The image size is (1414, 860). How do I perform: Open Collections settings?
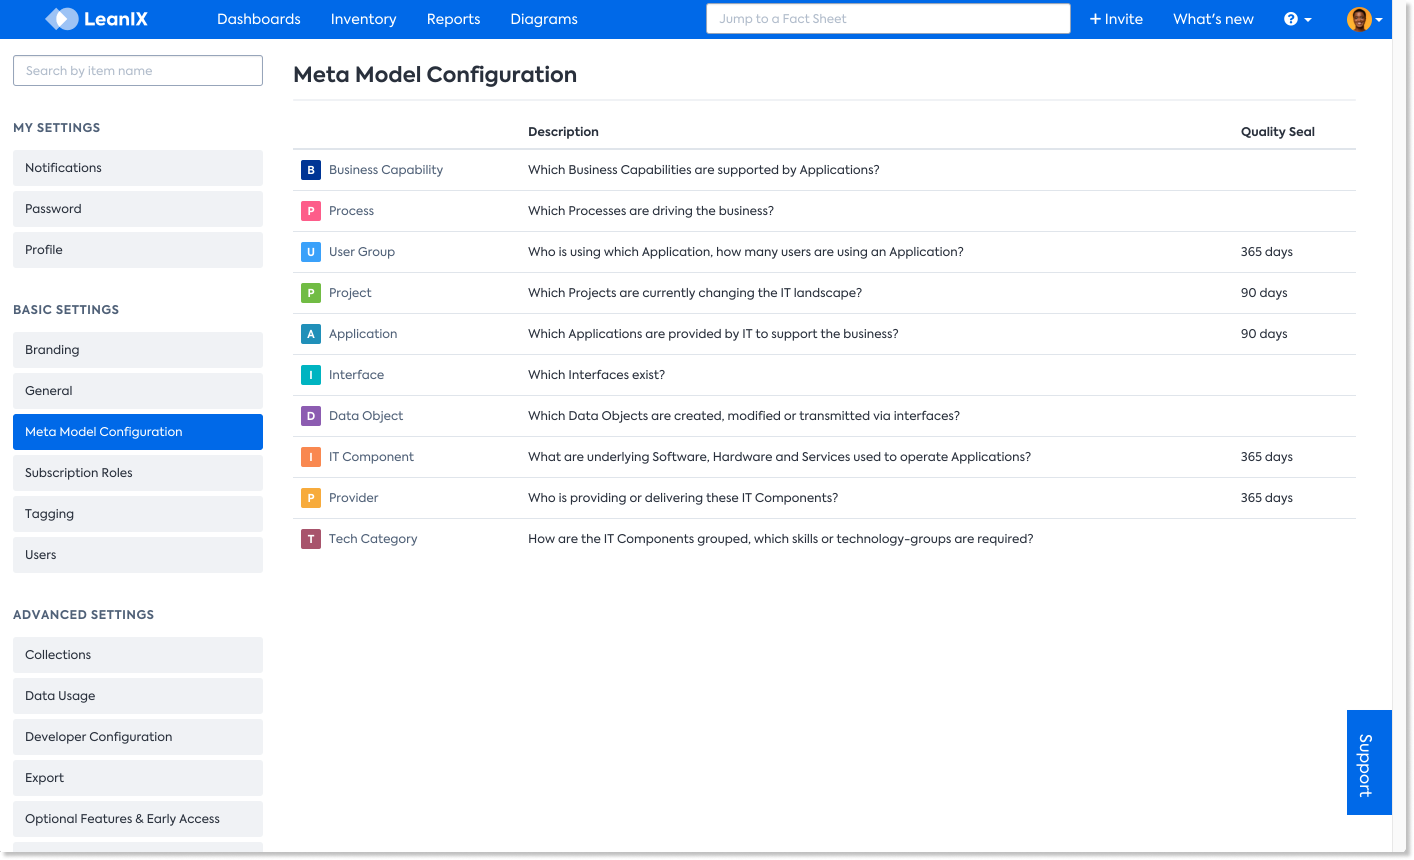point(138,655)
